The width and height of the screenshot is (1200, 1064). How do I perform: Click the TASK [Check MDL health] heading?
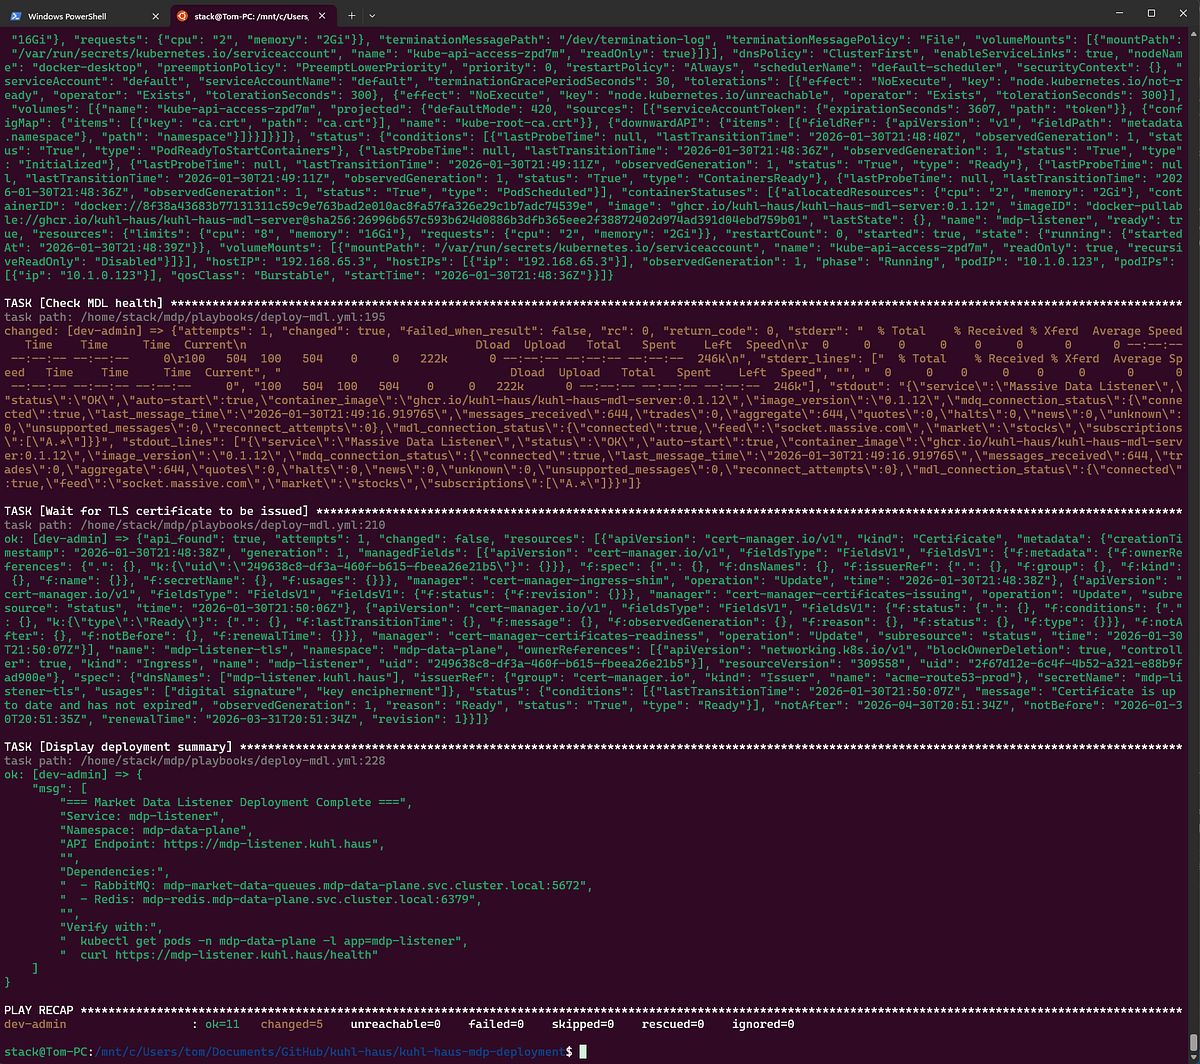pyautogui.click(x=83, y=302)
